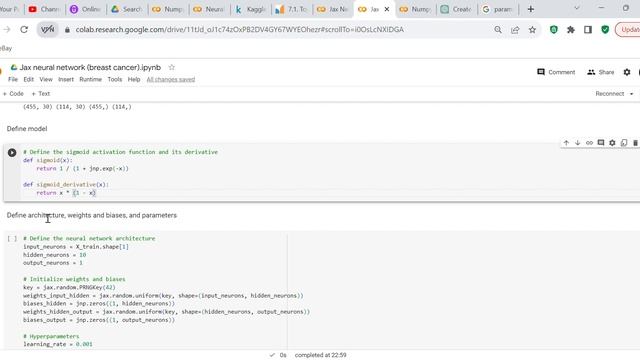Image resolution: width=640 pixels, height=360 pixels.
Task: Switch to the Create browser tab
Action: coord(456,9)
